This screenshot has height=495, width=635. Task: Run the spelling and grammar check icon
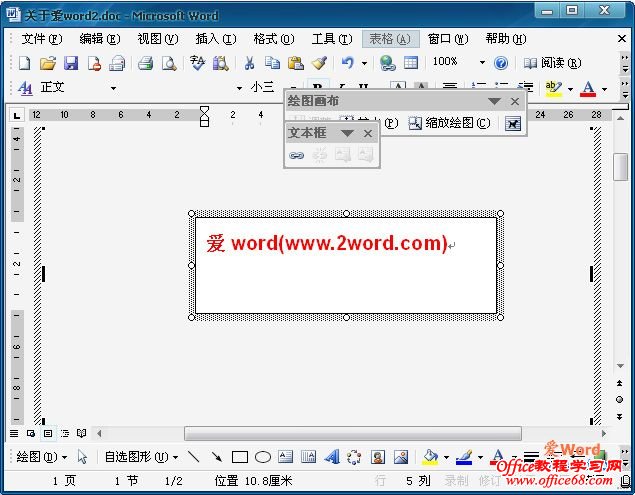click(197, 63)
